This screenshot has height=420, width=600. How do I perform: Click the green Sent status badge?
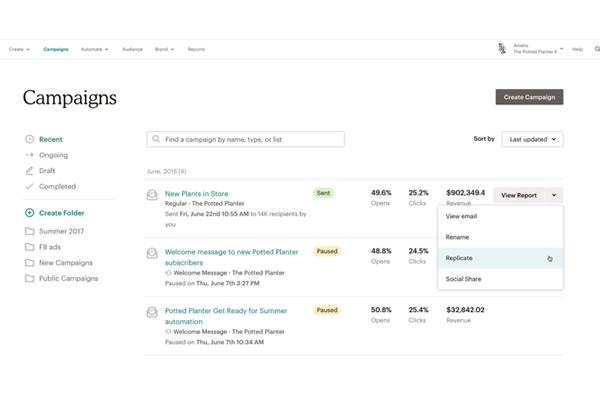click(323, 193)
